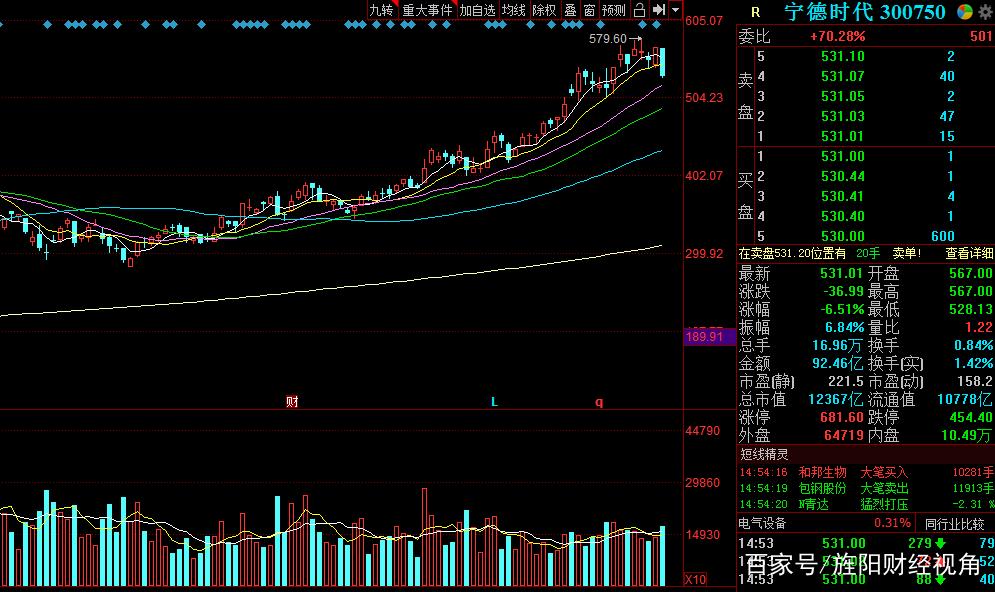
Task: Toggle 叠 overlay mode
Action: click(570, 10)
